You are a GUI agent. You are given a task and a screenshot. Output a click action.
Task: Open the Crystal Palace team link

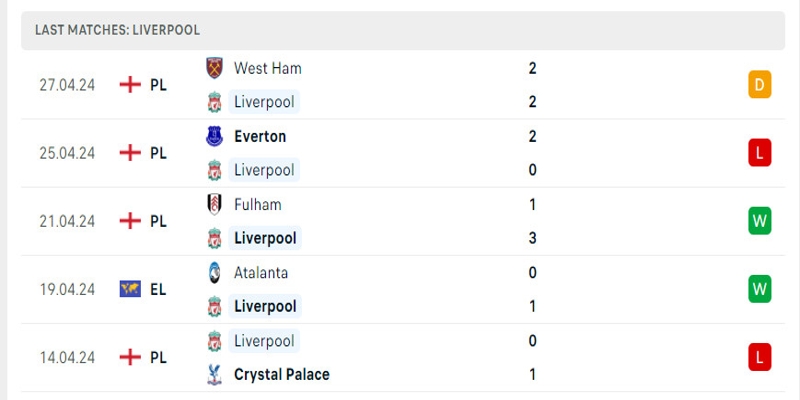(x=281, y=374)
